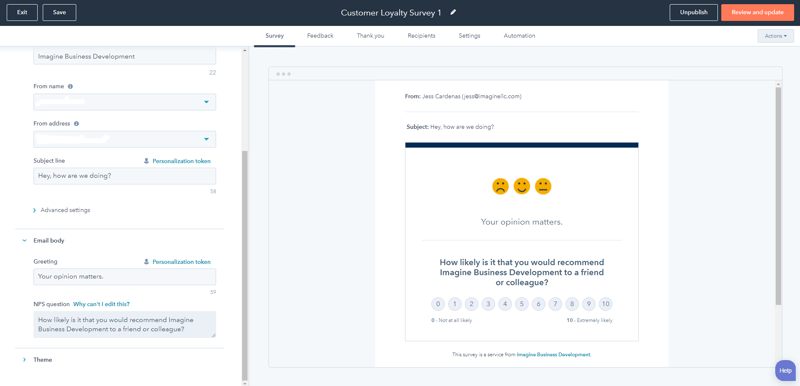Click the Unpublish button
Viewport: 800px width, 386px height.
point(693,13)
